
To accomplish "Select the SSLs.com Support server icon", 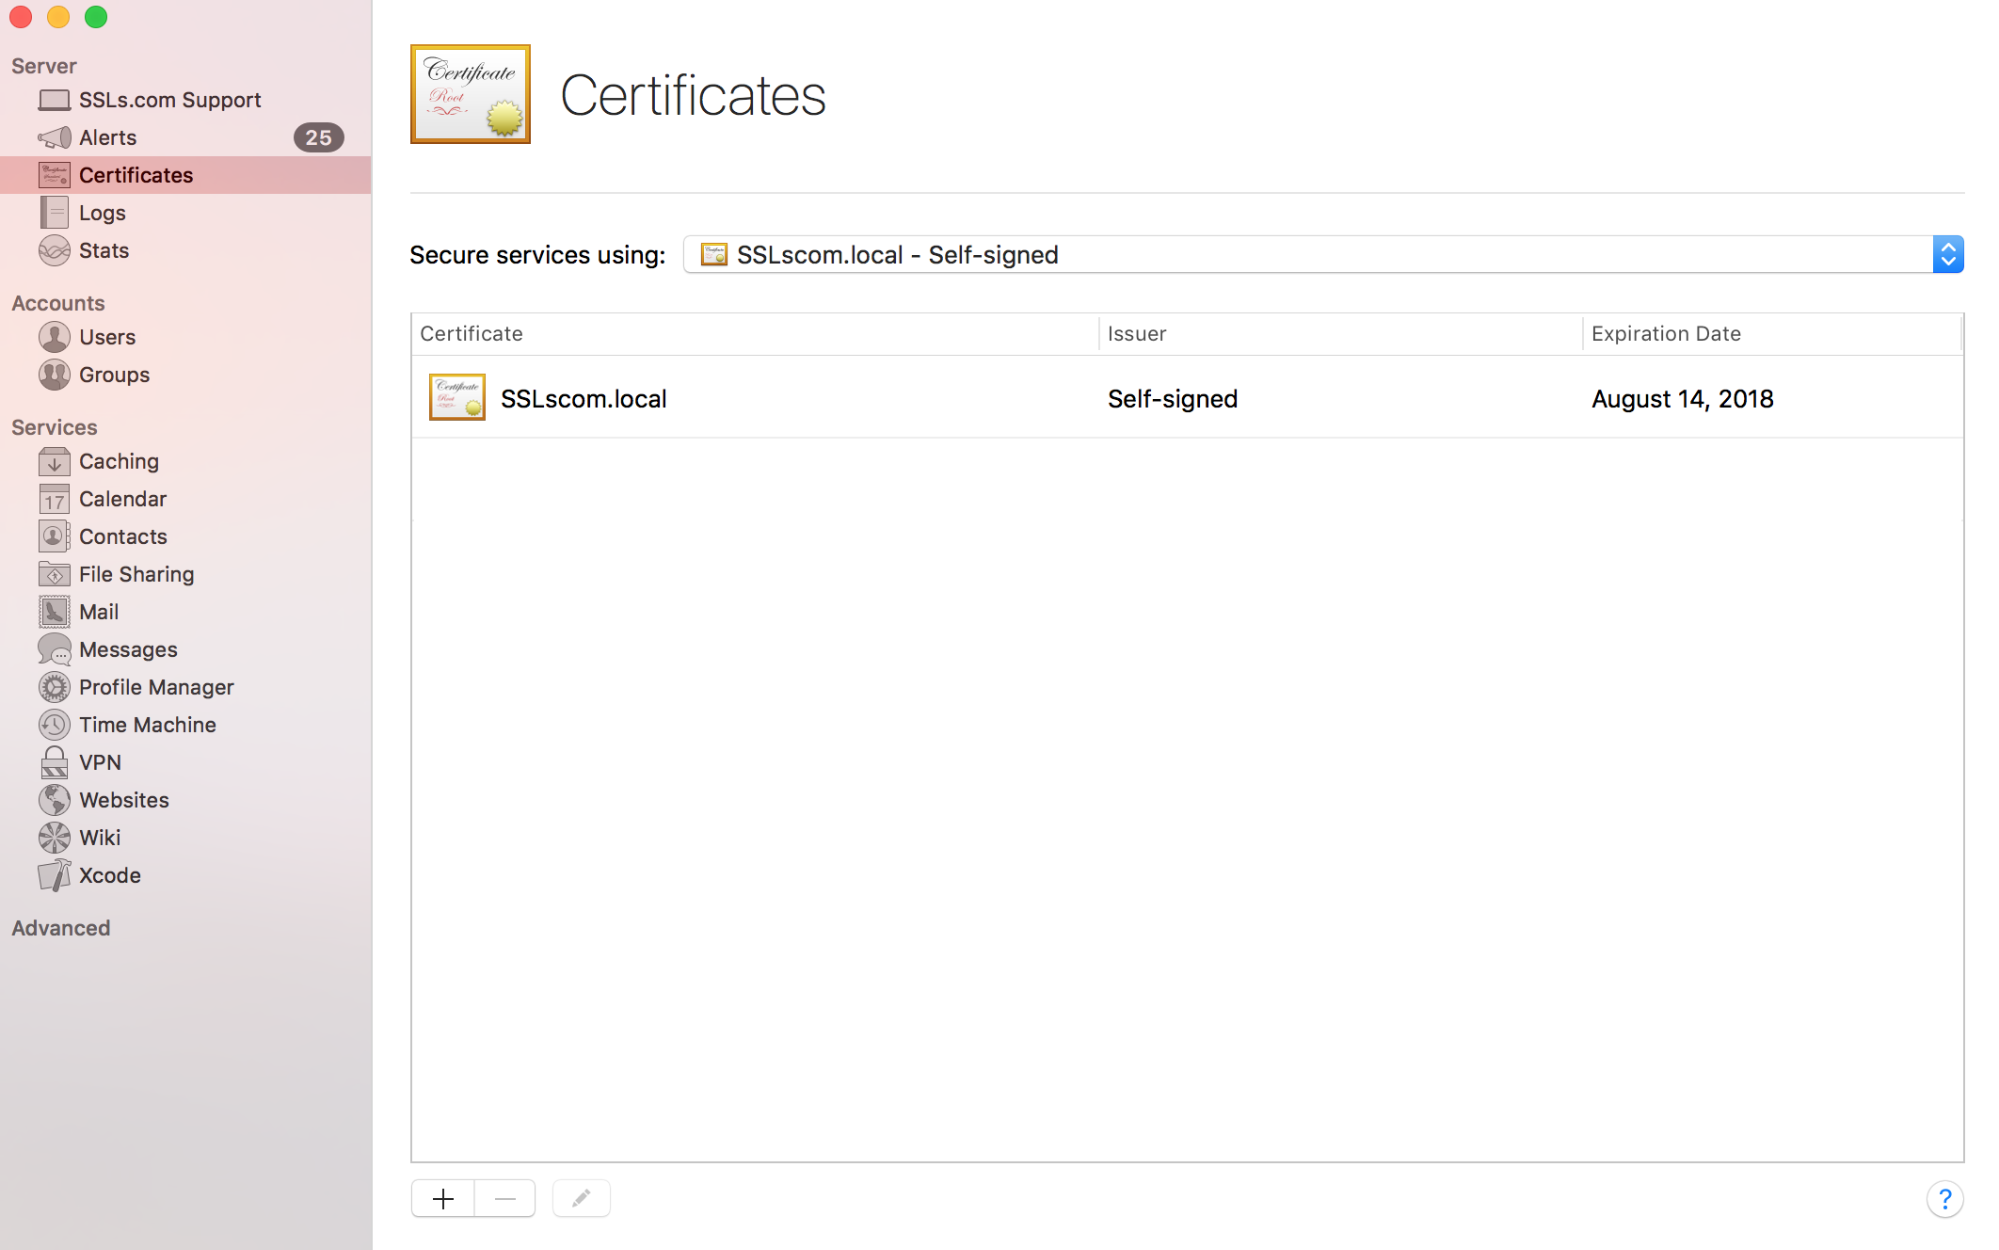I will (54, 100).
